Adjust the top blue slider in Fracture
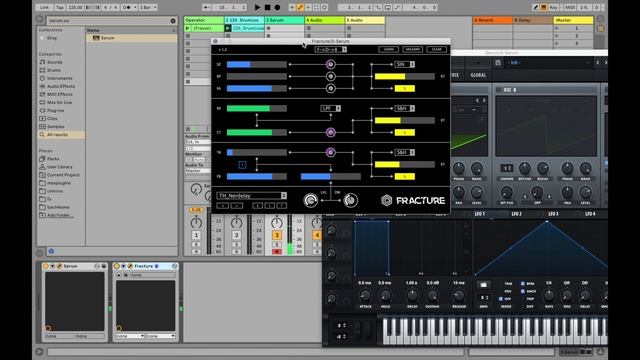The image size is (640, 360). tap(257, 64)
